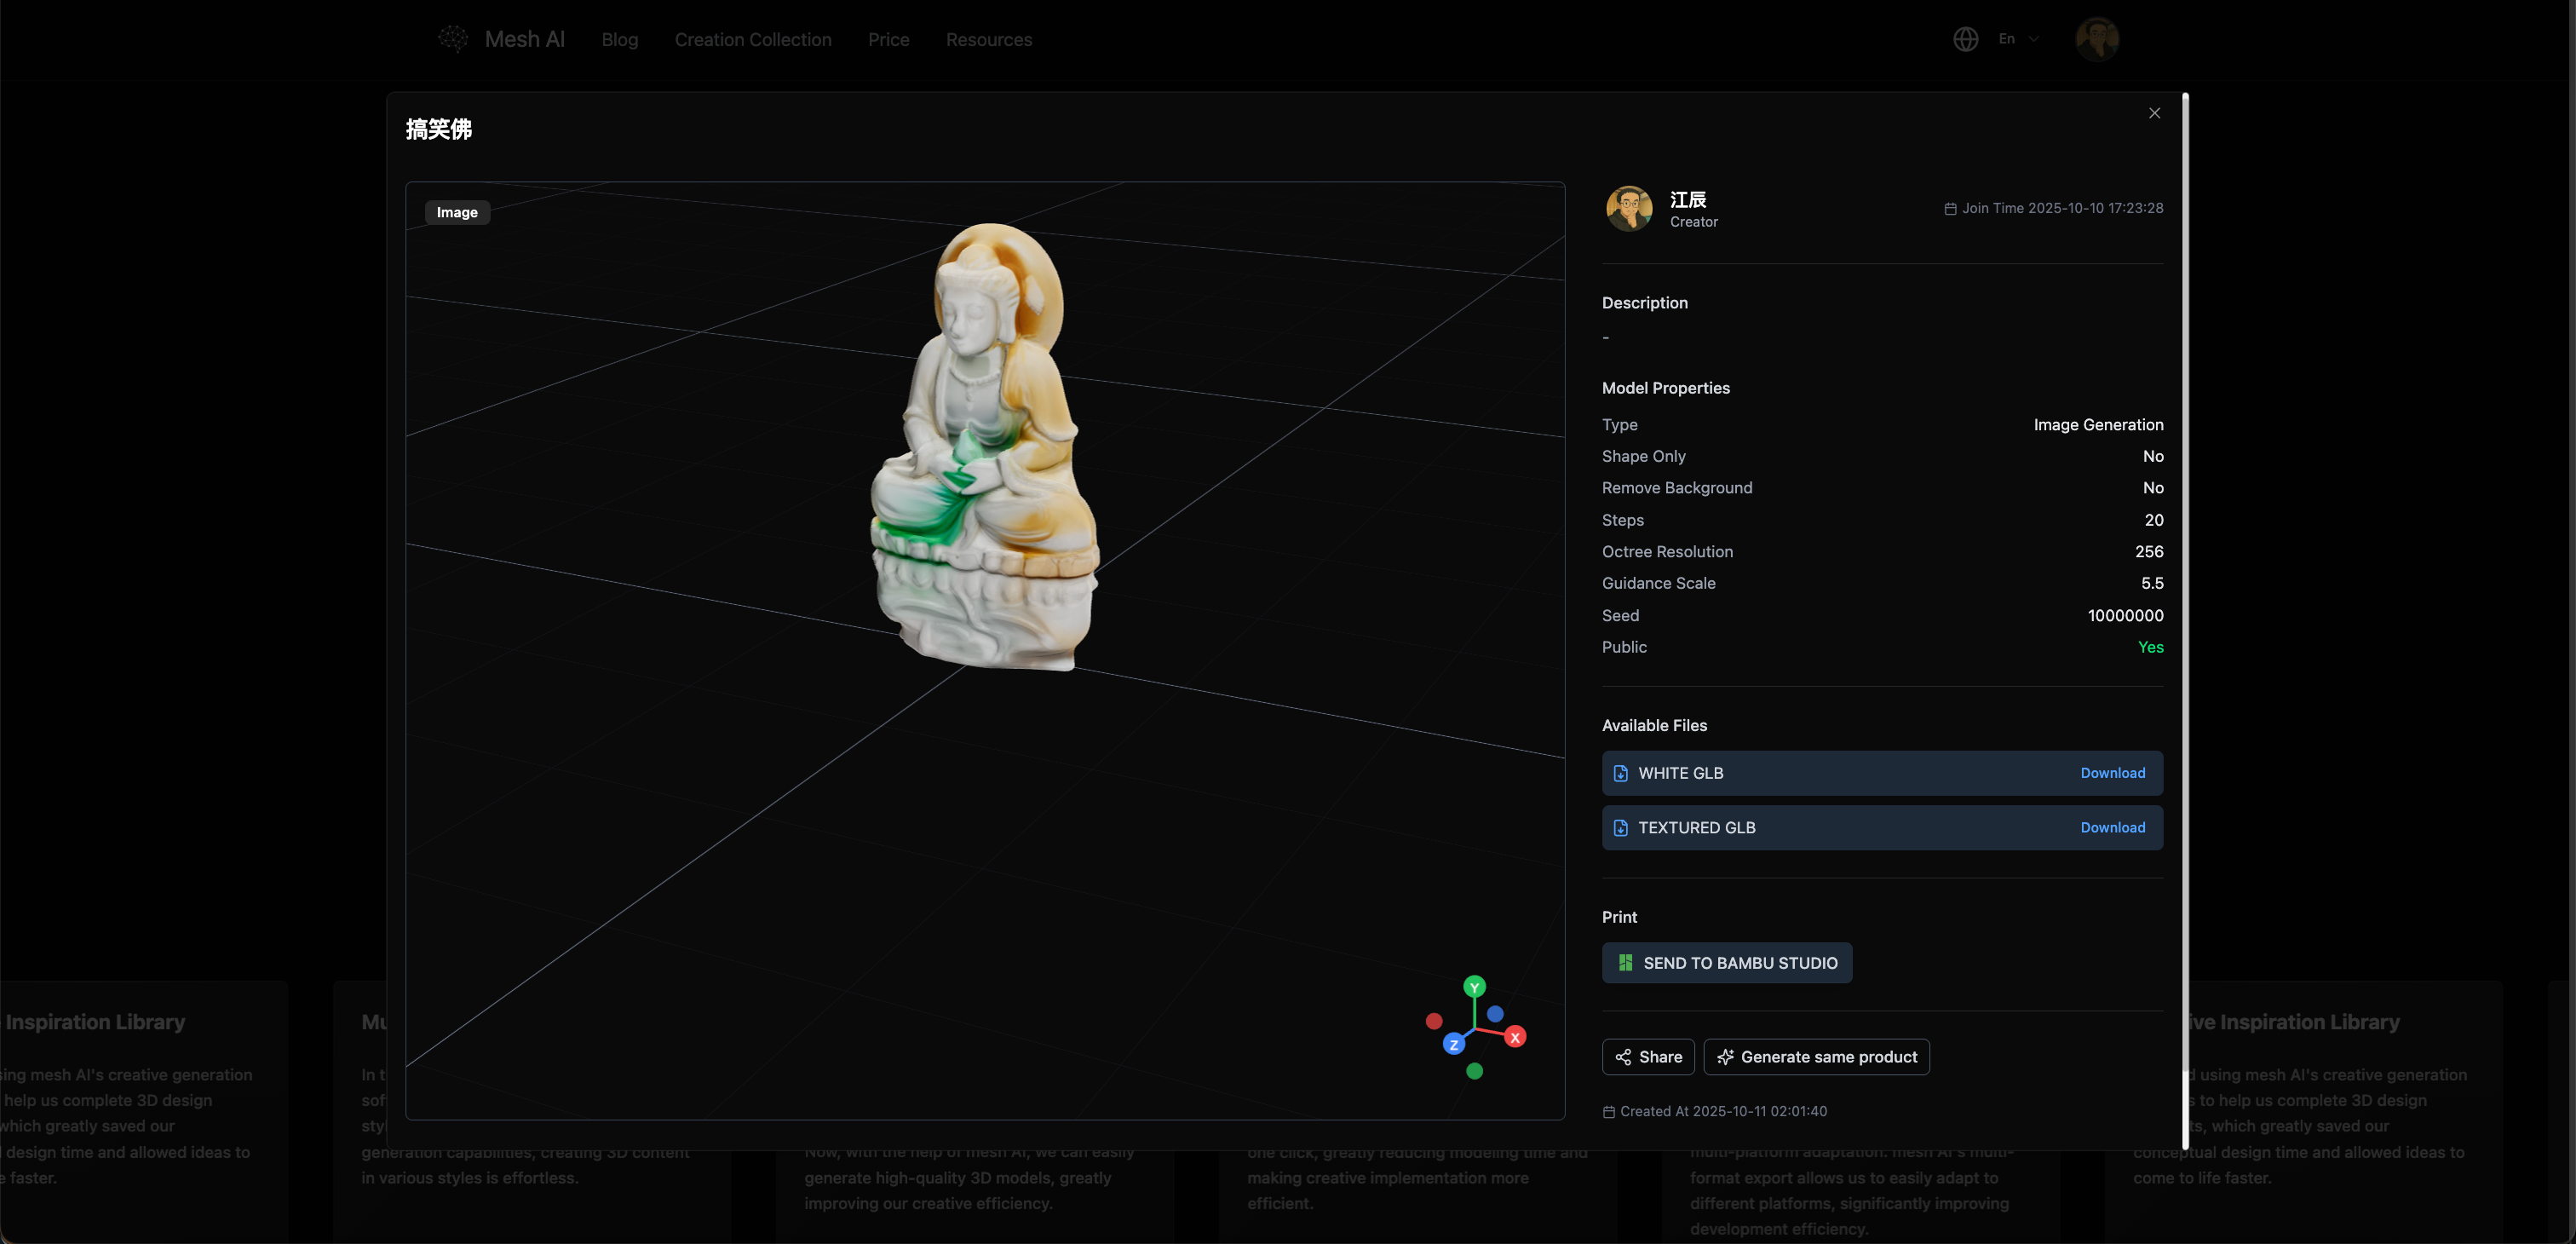Viewport: 2576px width, 1244px height.
Task: Click the TEXTURED GLB file icon
Action: 1621,828
